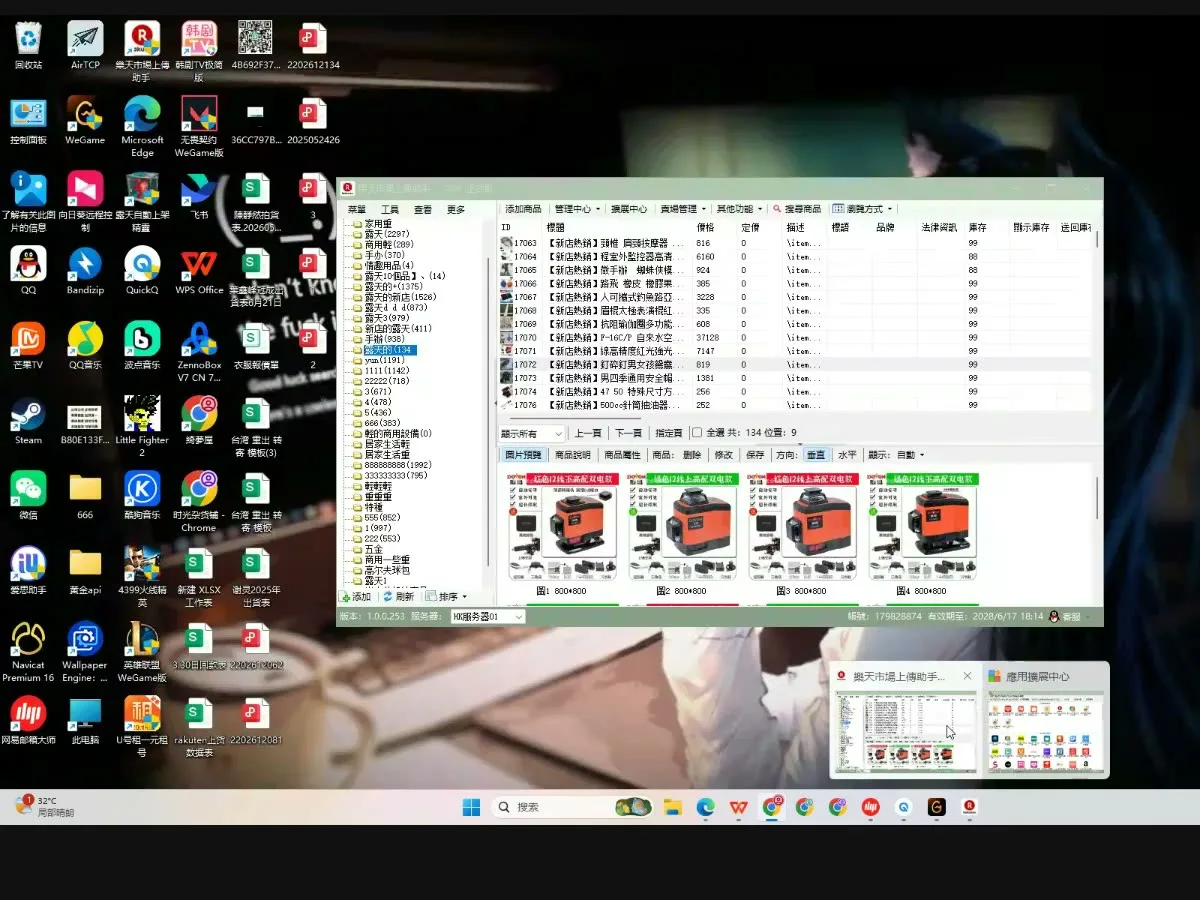Open the 顯示所有 filter combo box
This screenshot has width=1200, height=900.
coord(533,433)
